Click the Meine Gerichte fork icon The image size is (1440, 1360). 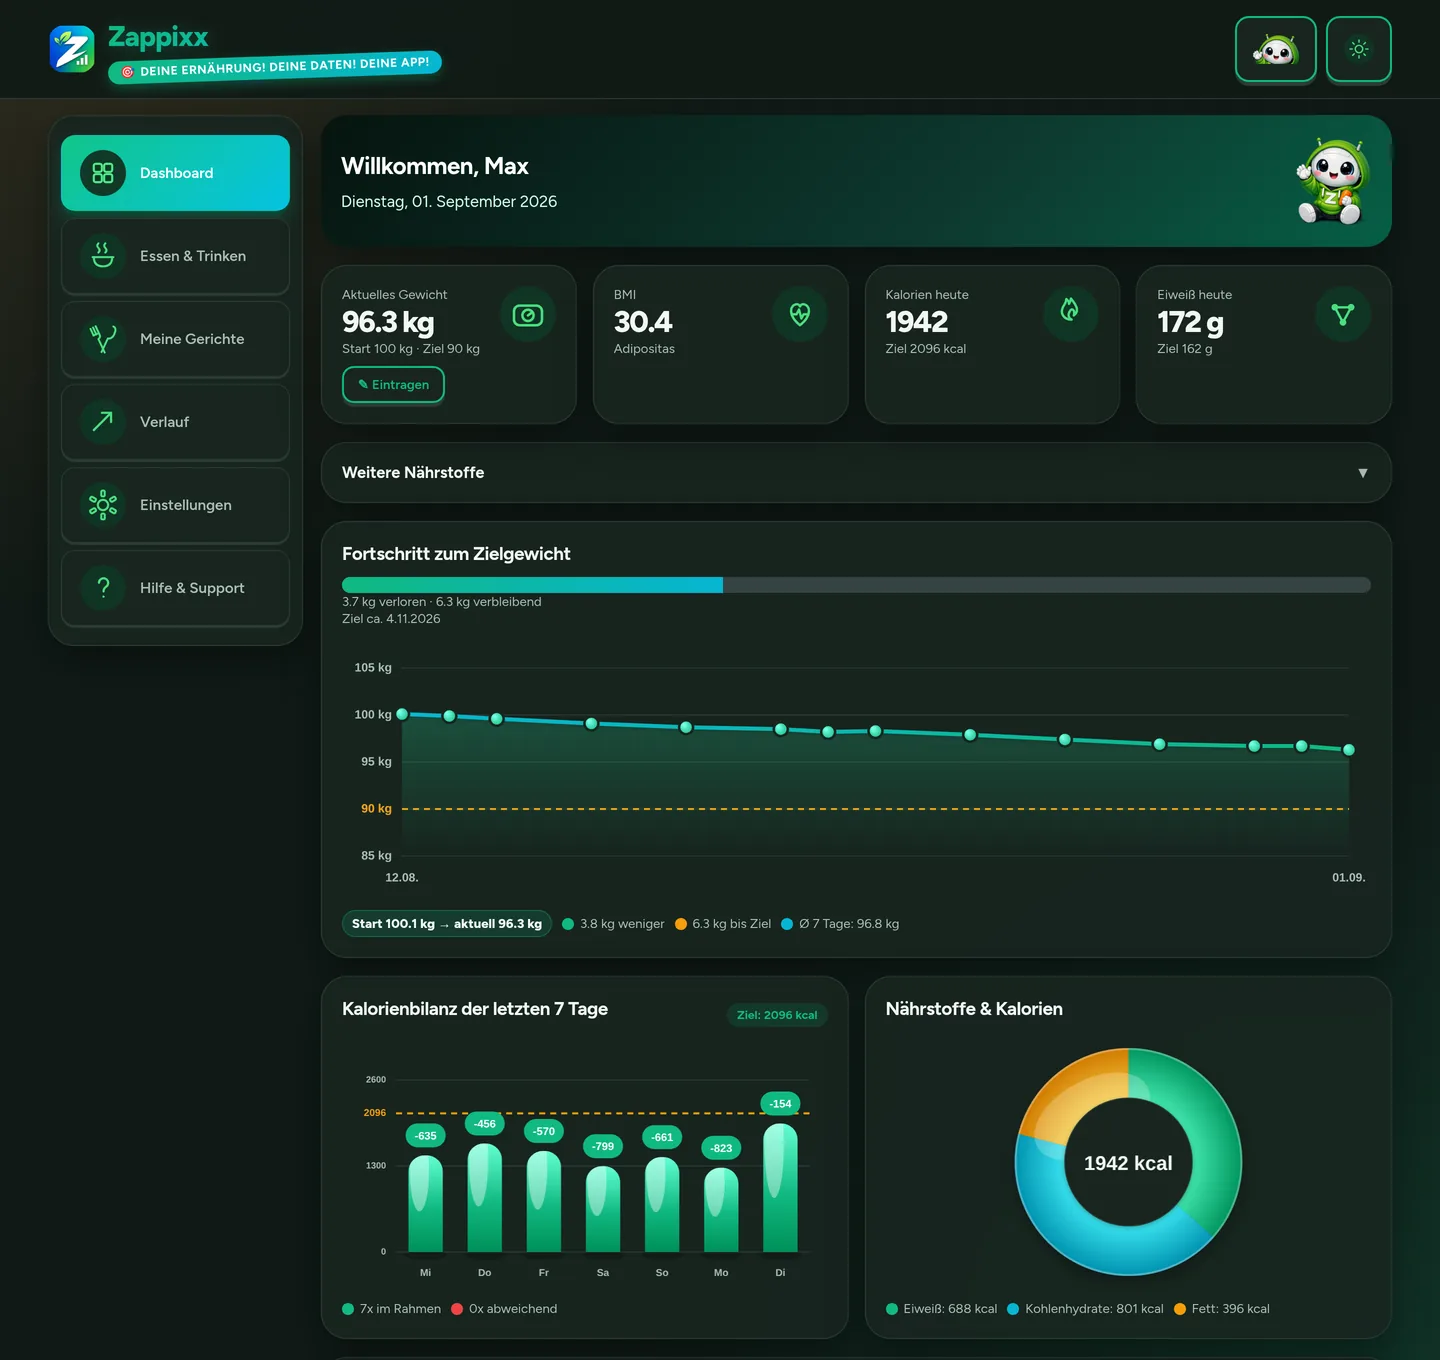(x=103, y=339)
